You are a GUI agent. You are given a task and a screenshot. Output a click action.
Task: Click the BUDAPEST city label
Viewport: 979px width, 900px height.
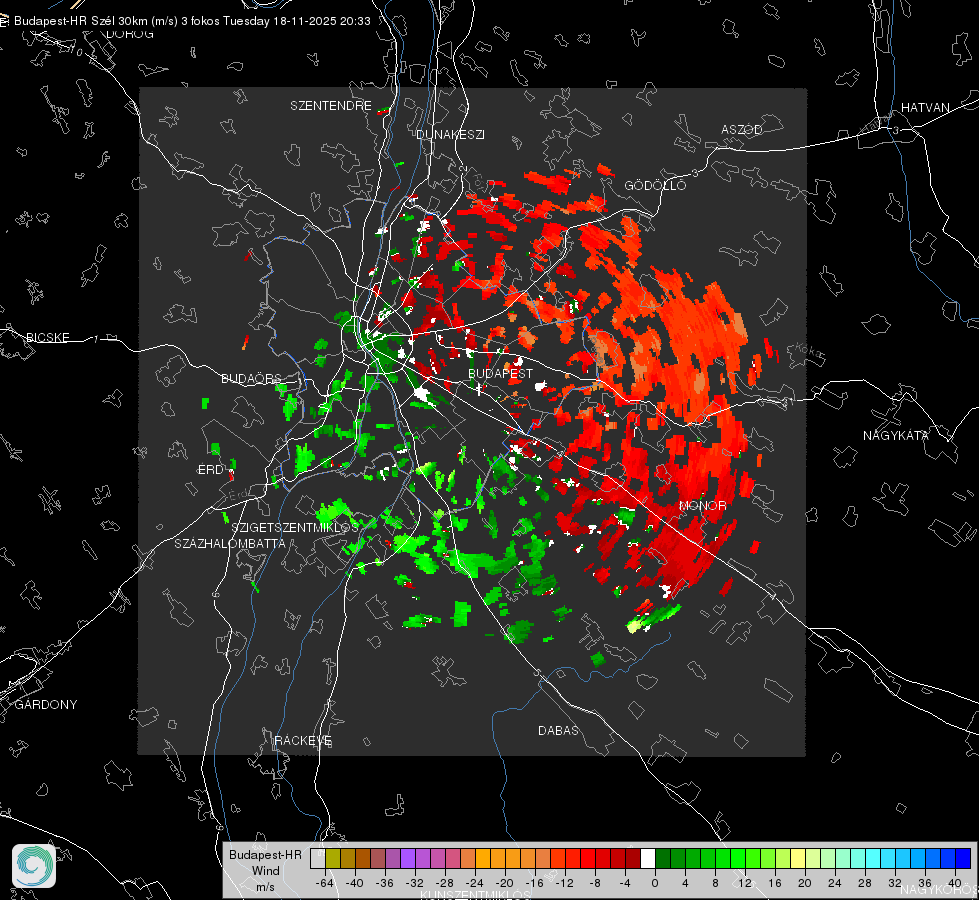500,373
